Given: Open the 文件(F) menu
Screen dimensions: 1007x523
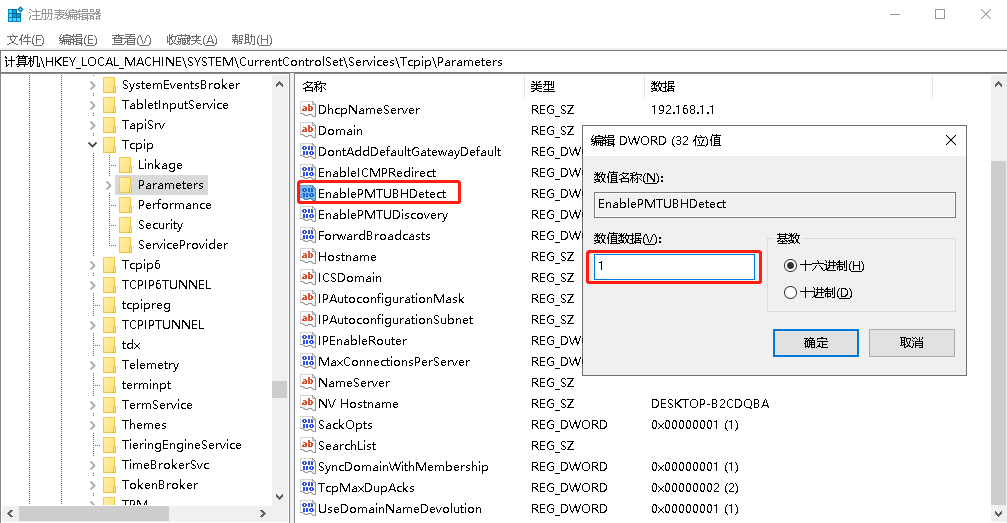Looking at the screenshot, I should click(25, 40).
